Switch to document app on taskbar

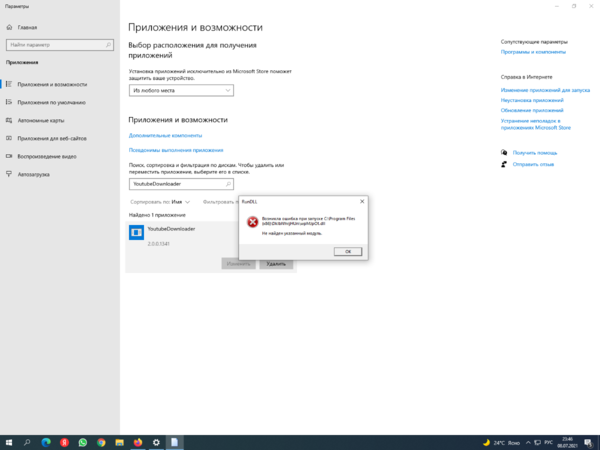[174, 443]
